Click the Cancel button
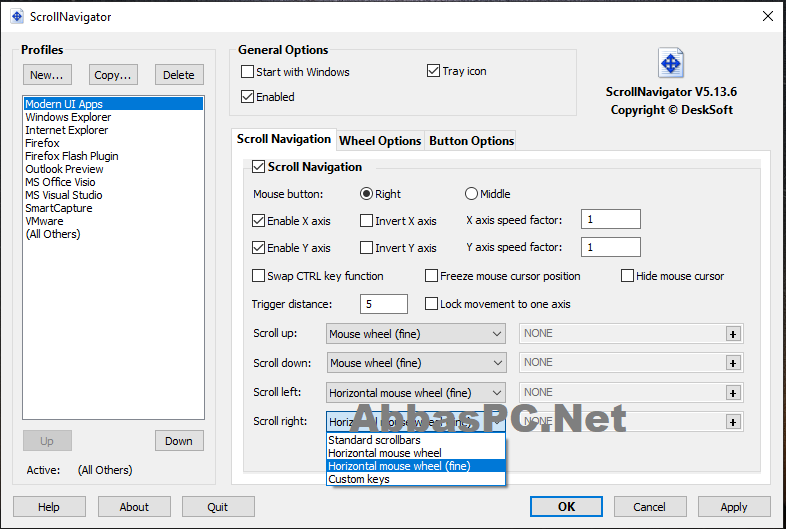The height and width of the screenshot is (529, 786). (x=650, y=507)
